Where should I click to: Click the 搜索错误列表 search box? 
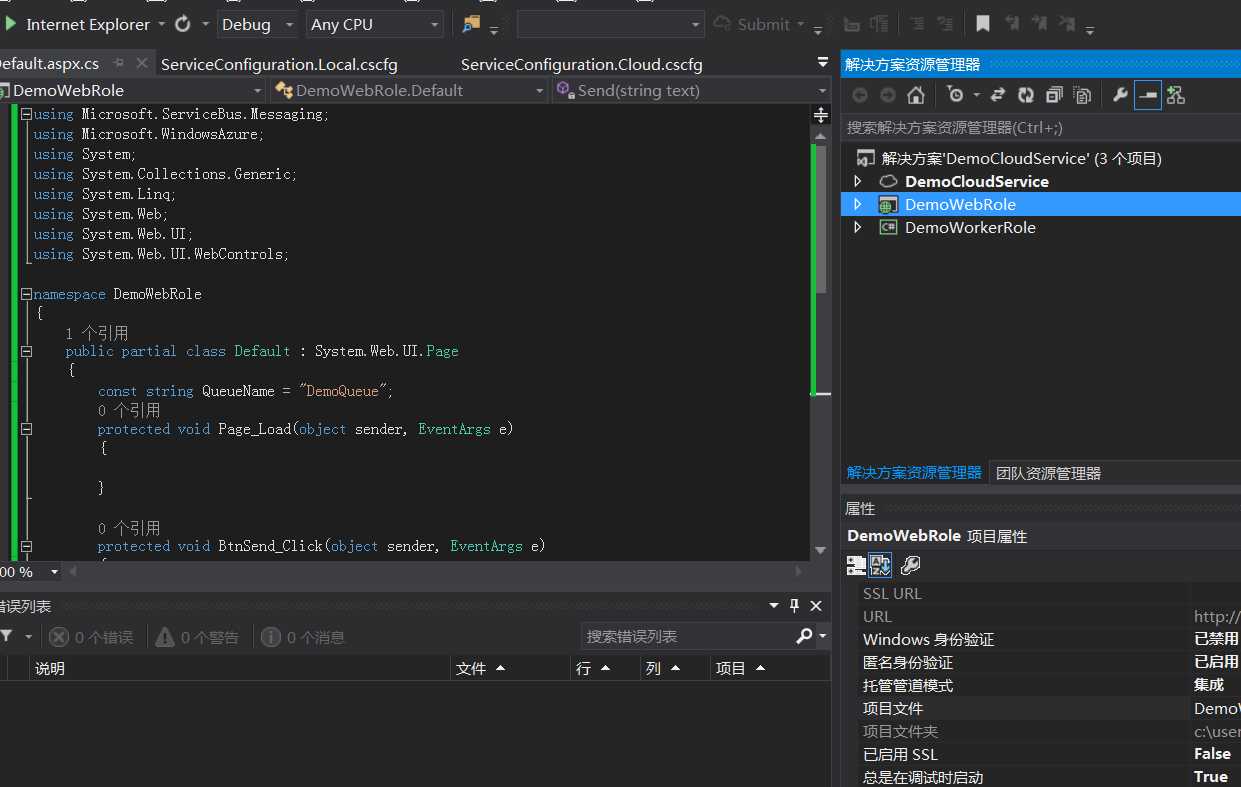pyautogui.click(x=690, y=636)
